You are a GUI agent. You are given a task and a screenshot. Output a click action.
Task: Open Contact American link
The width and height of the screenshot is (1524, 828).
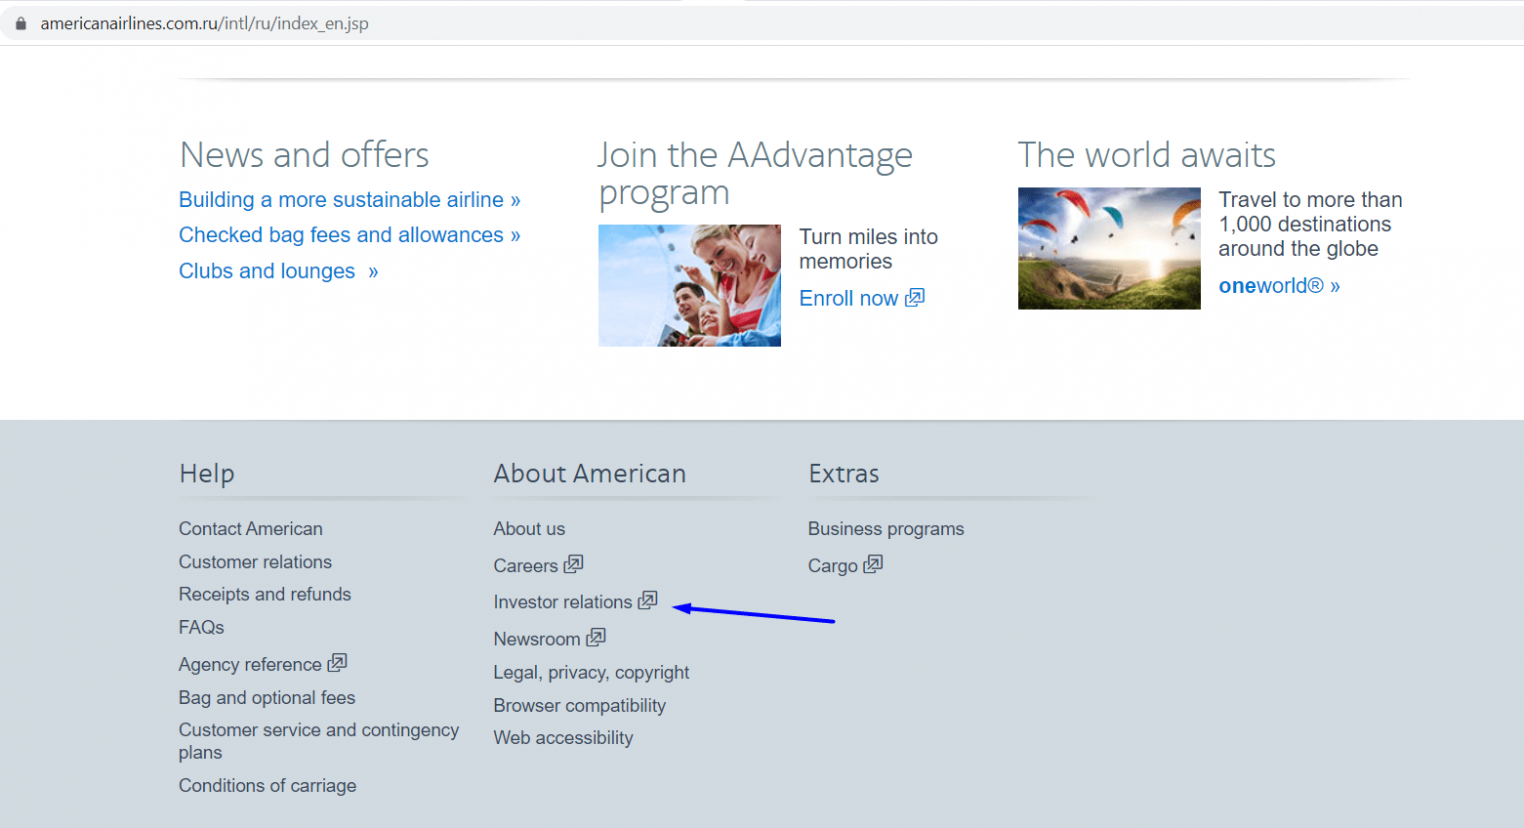[251, 529]
